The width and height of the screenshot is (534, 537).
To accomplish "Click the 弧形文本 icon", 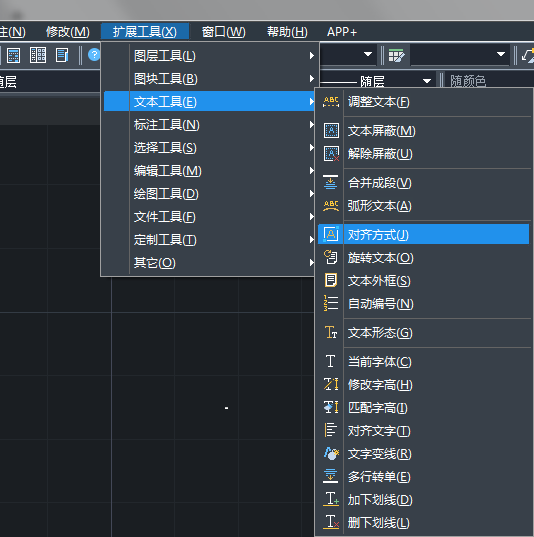I will [x=331, y=205].
